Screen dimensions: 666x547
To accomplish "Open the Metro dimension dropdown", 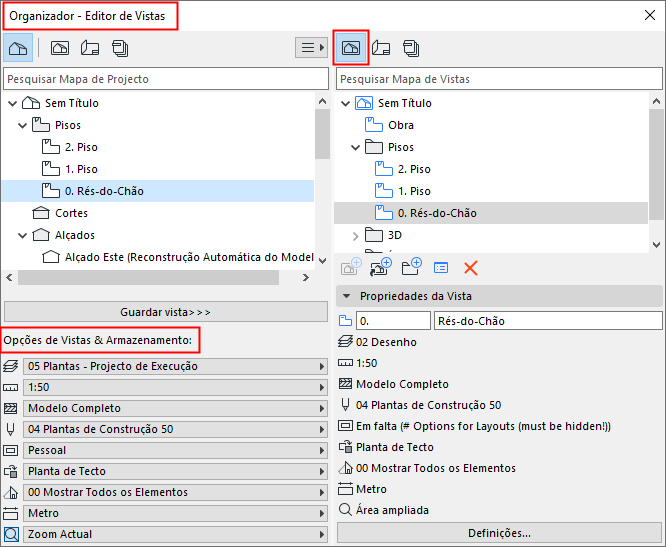I will [175, 513].
